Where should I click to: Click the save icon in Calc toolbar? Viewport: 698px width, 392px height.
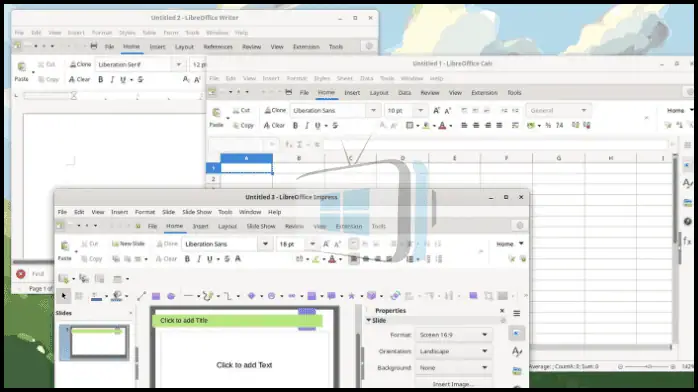click(288, 92)
